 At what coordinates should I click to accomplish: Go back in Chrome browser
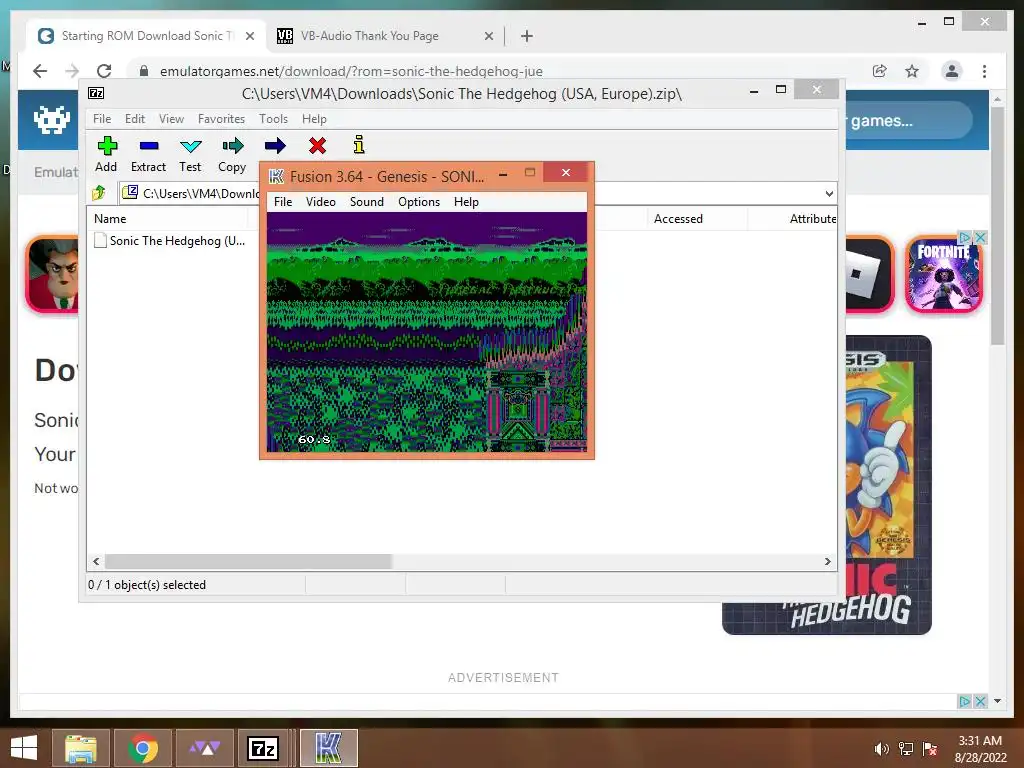(x=40, y=71)
